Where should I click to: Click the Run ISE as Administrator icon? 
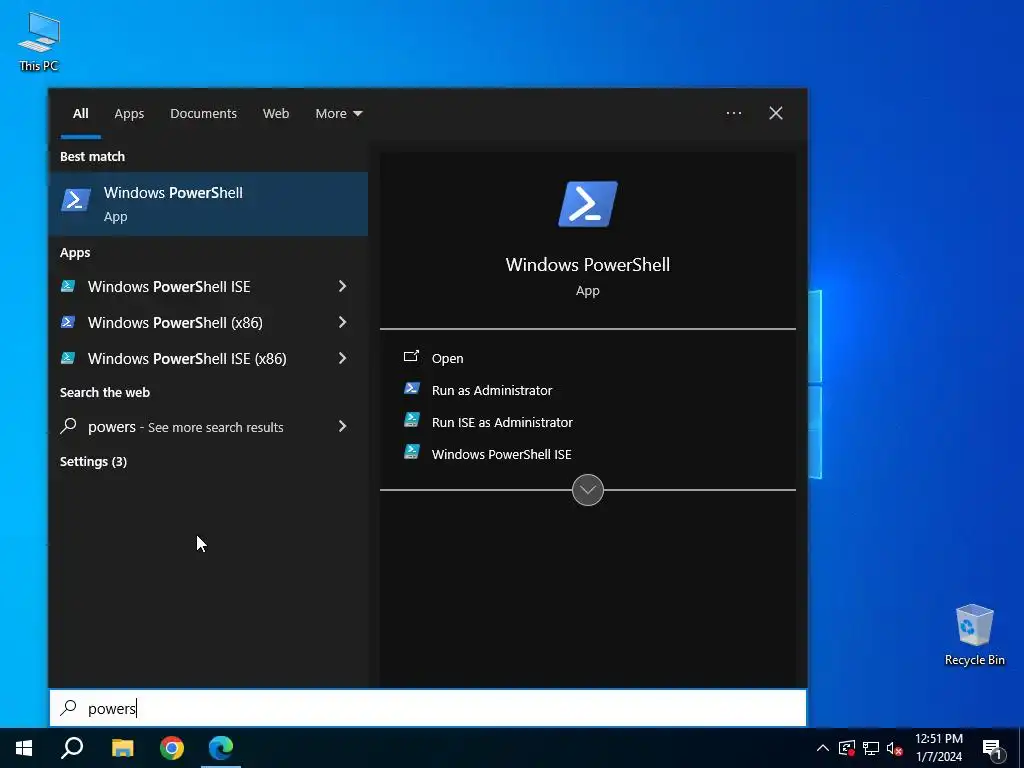pos(411,420)
